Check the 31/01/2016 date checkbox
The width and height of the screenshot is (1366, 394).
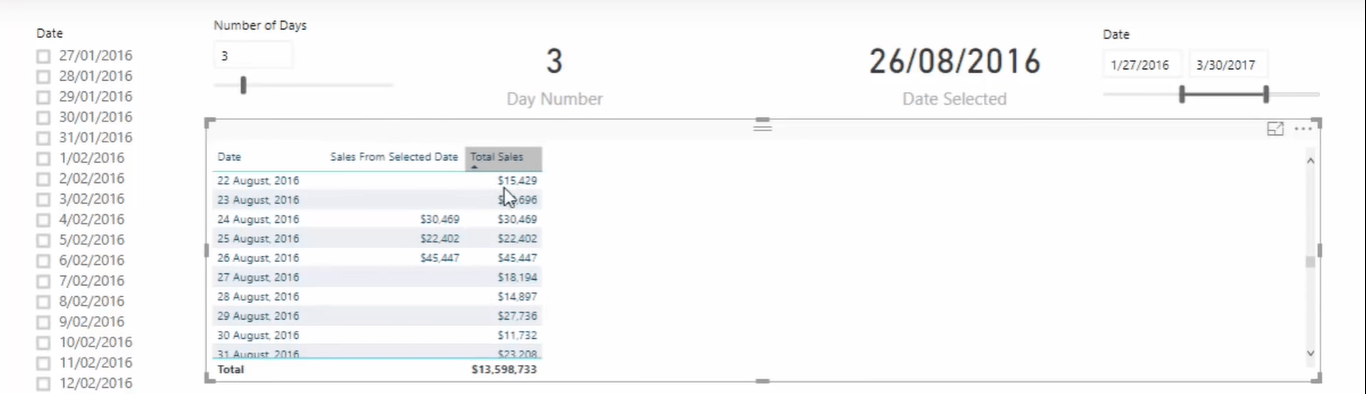tap(43, 139)
